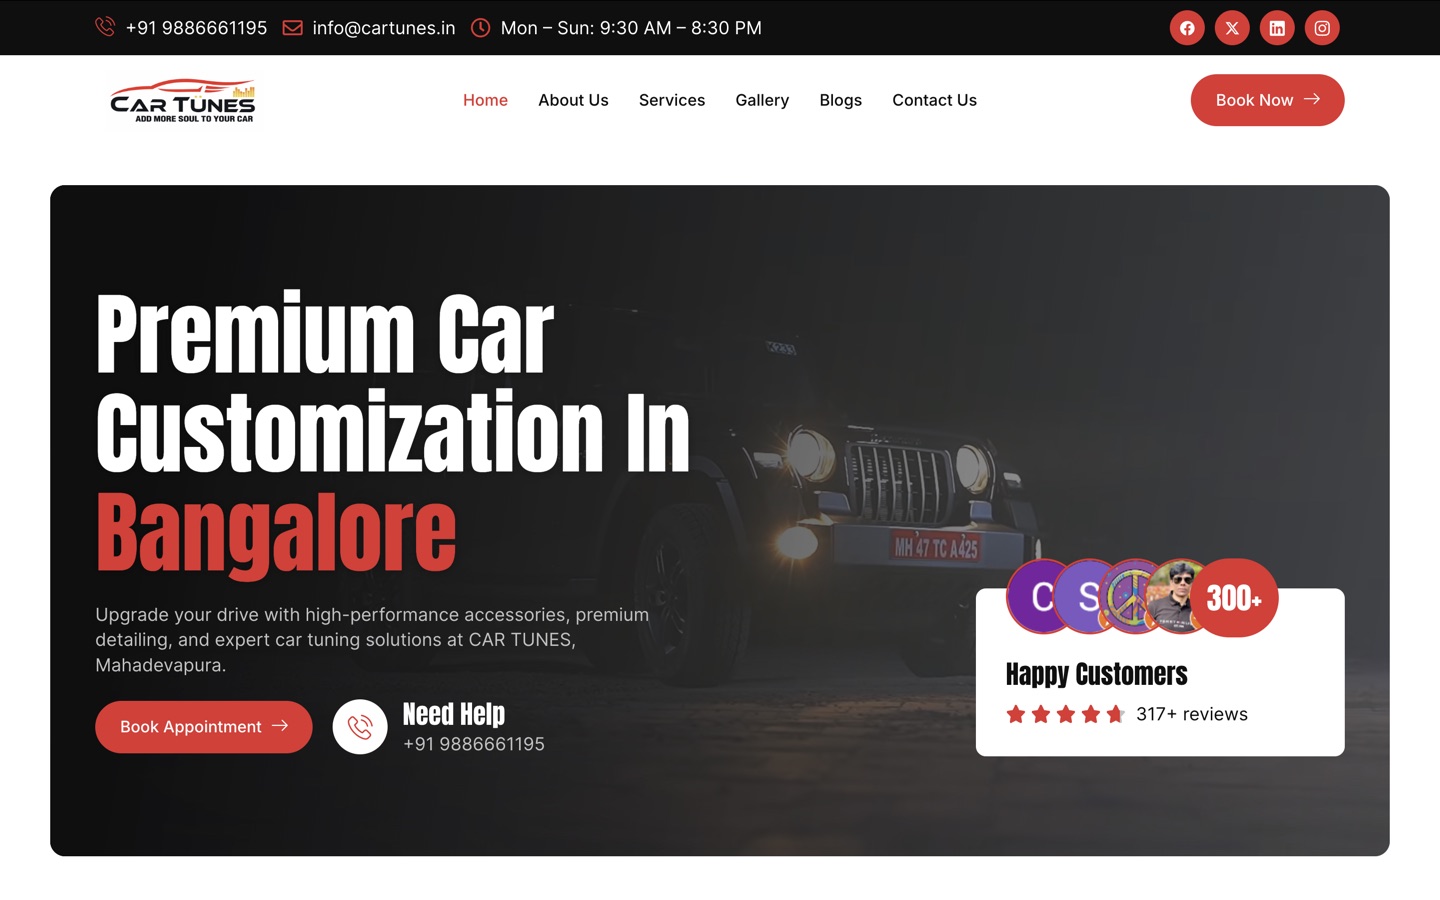Click the 'Premium Car' headline line

coord(325,334)
